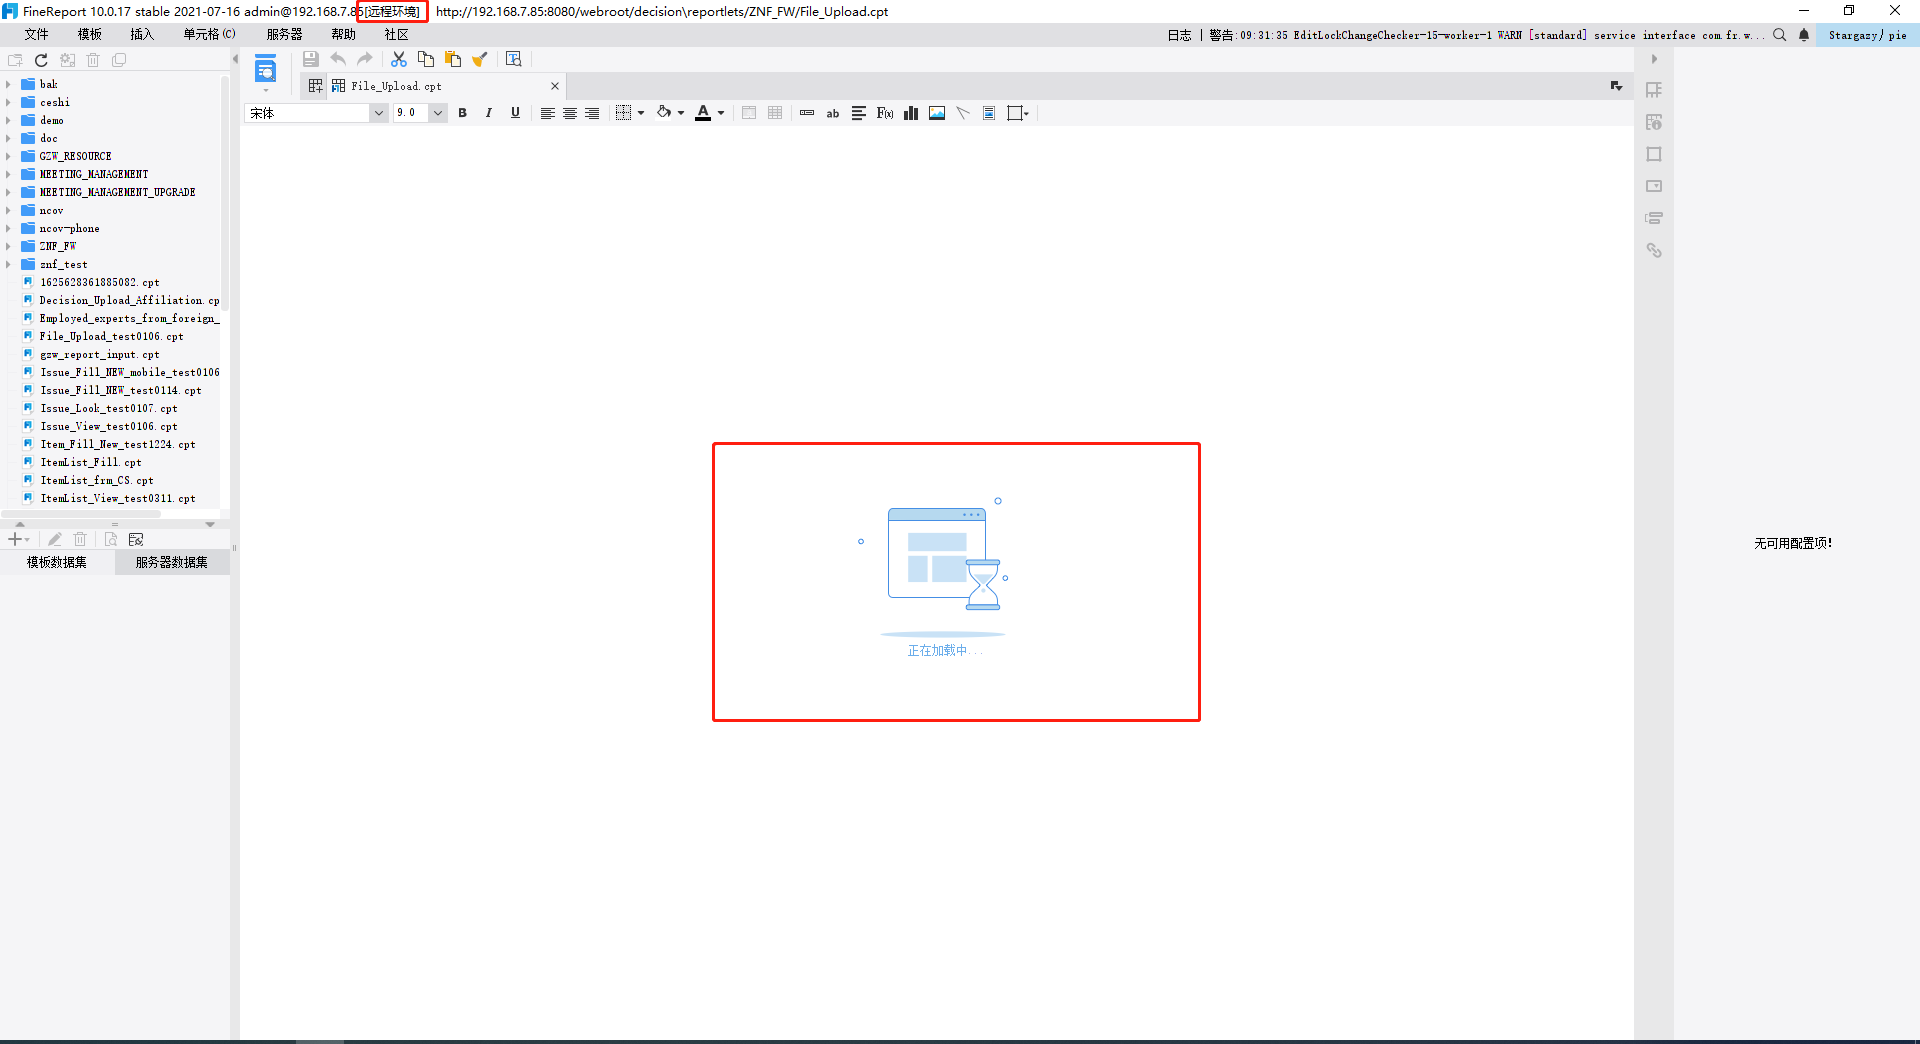
Task: Center align the text
Action: point(570,113)
